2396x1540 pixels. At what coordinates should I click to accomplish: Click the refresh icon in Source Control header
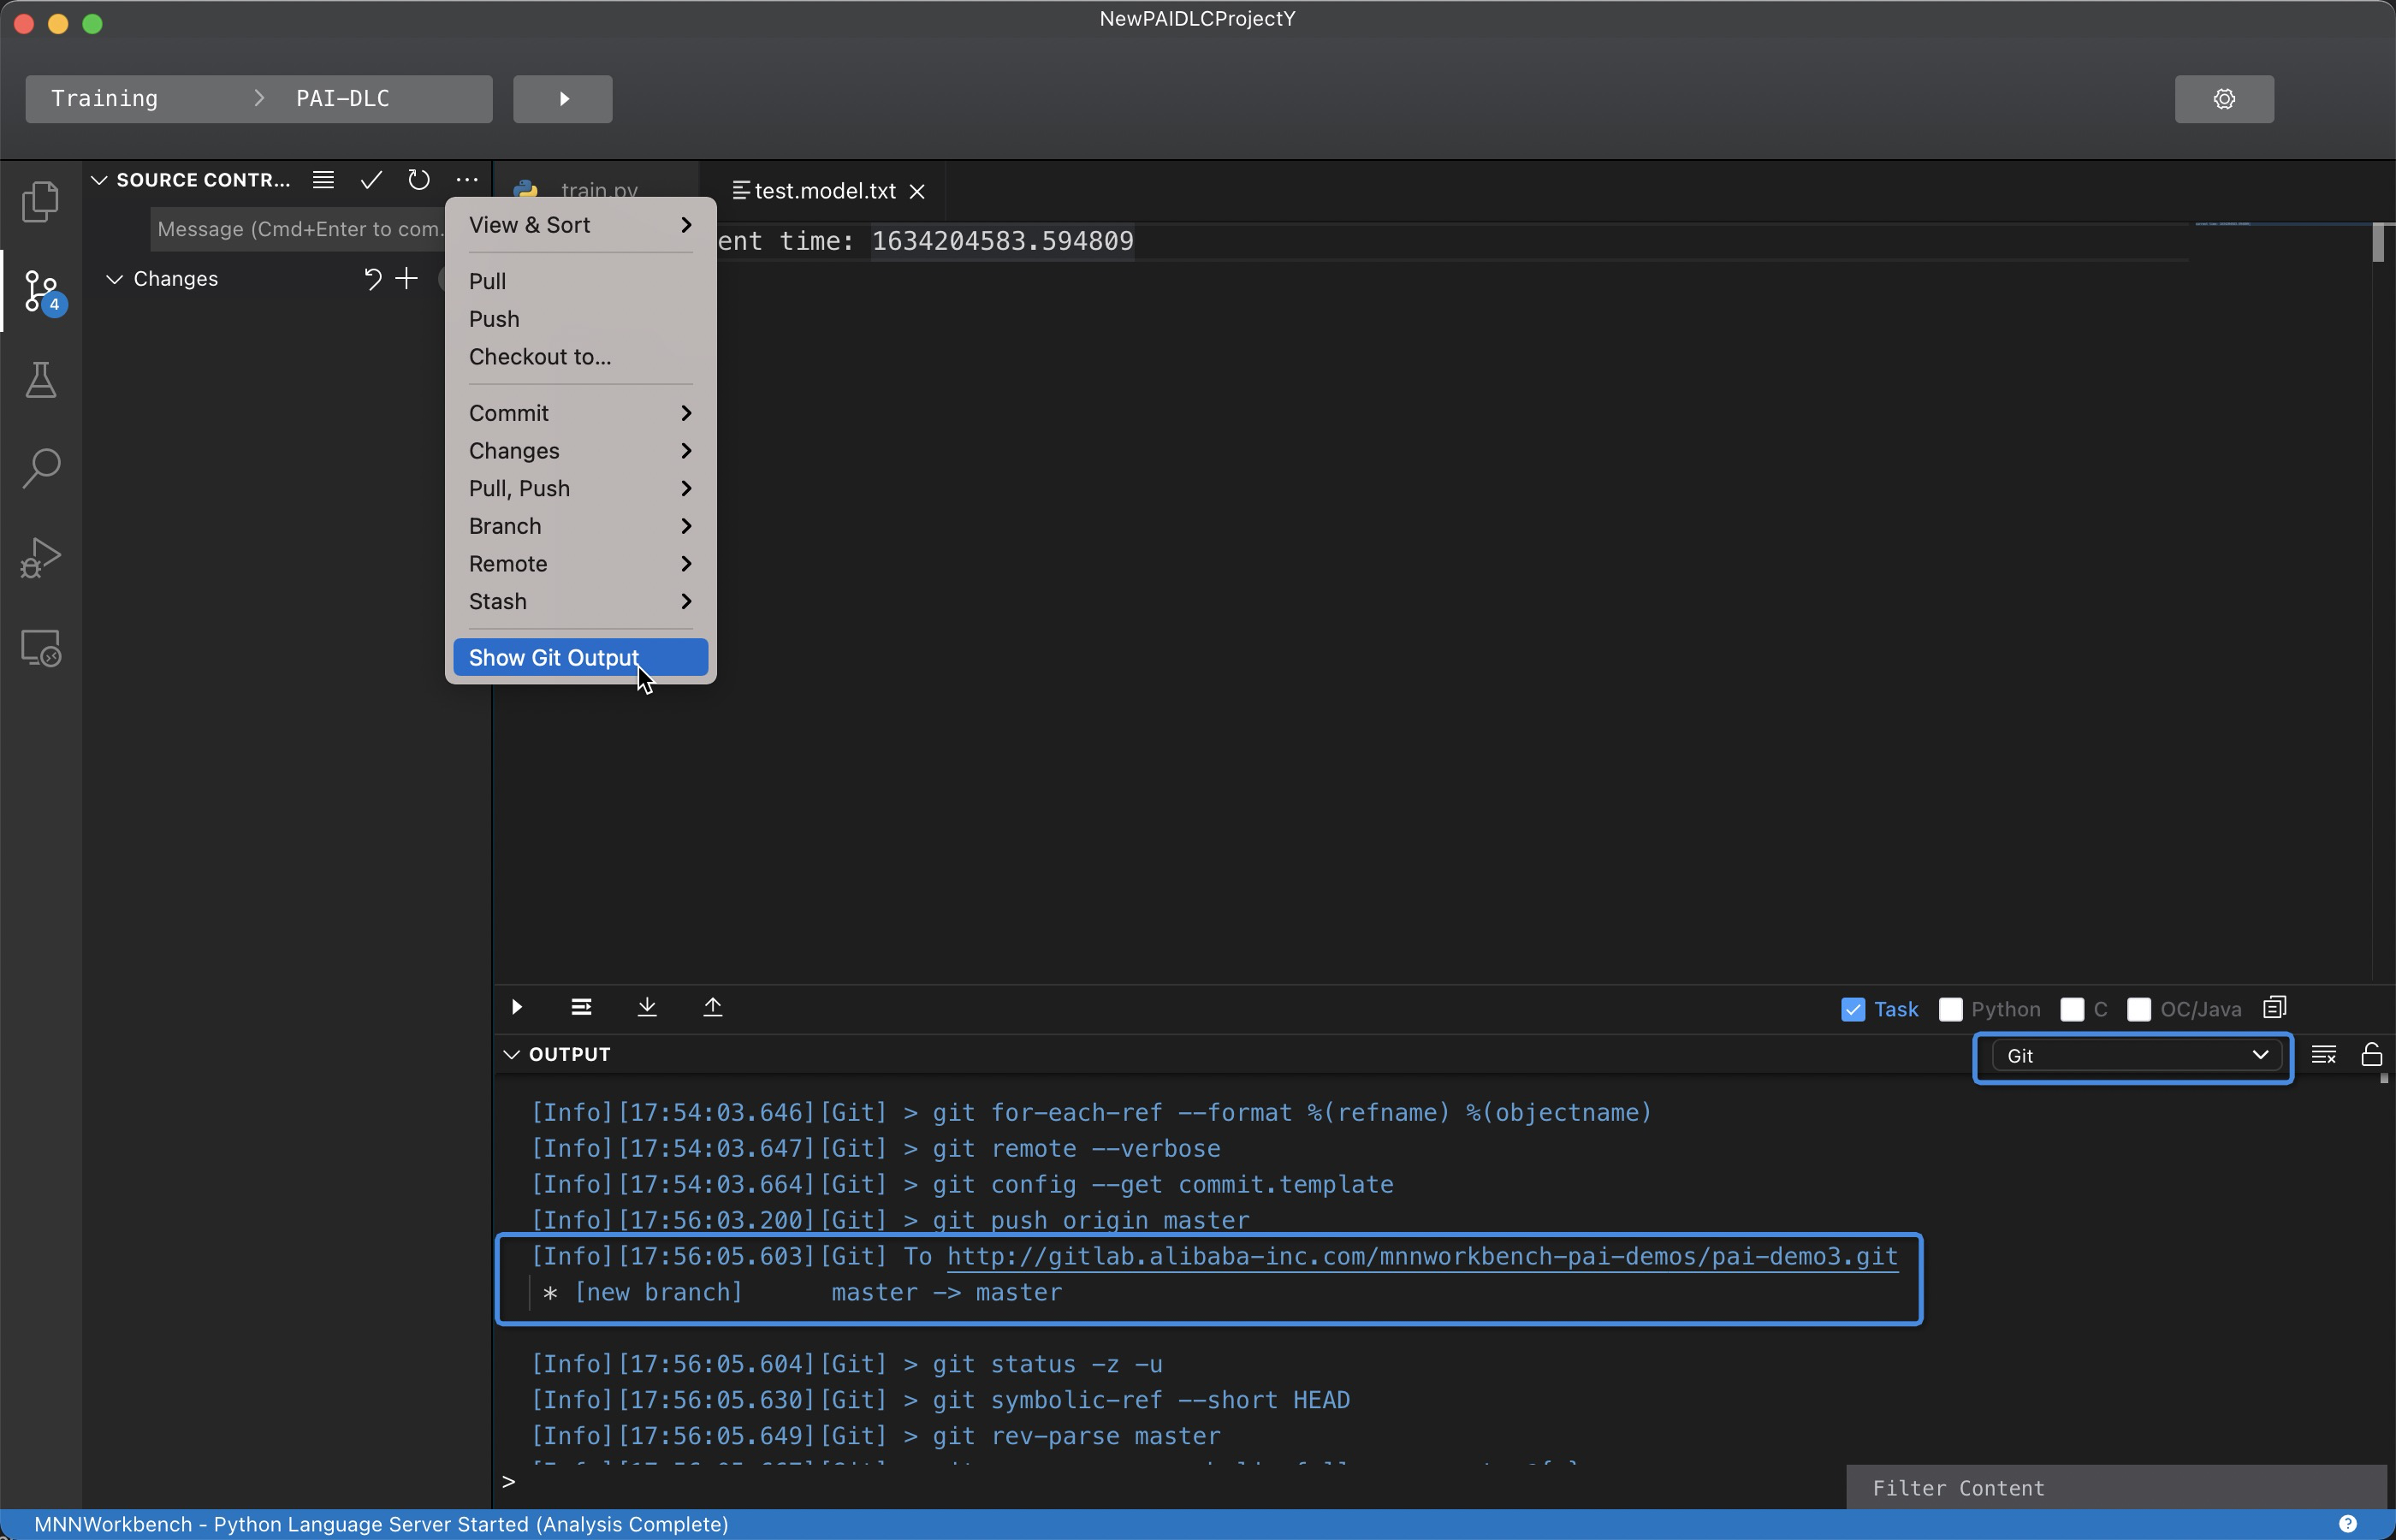[x=419, y=180]
